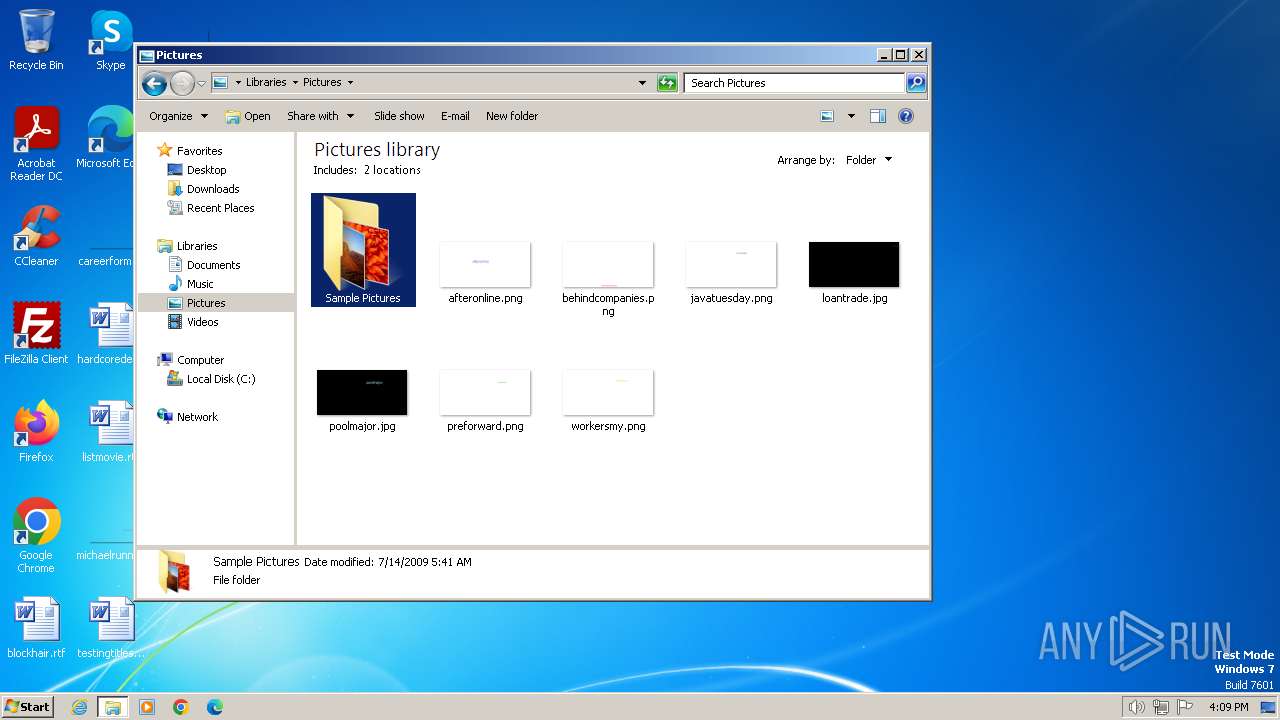Open the Arrange by Folder dropdown
This screenshot has width=1280, height=720.
click(868, 160)
